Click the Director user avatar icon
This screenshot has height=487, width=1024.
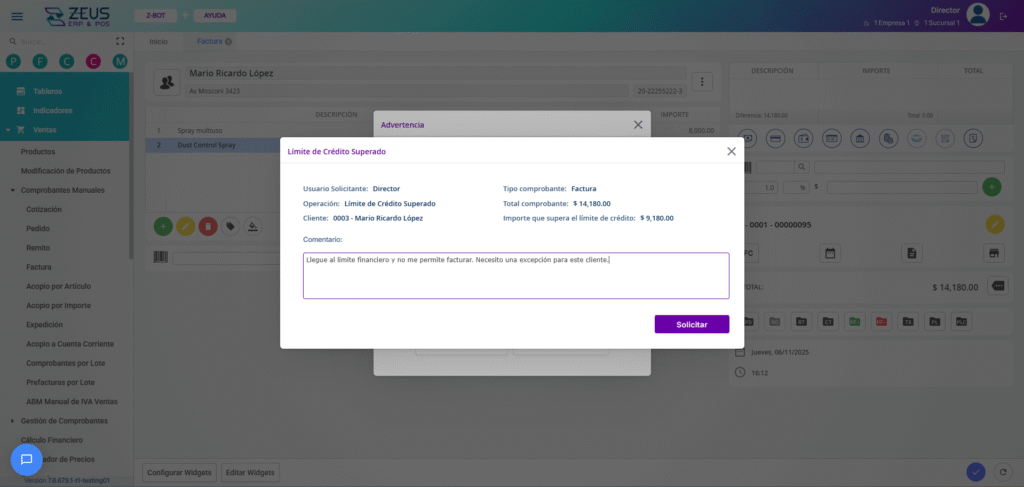979,14
